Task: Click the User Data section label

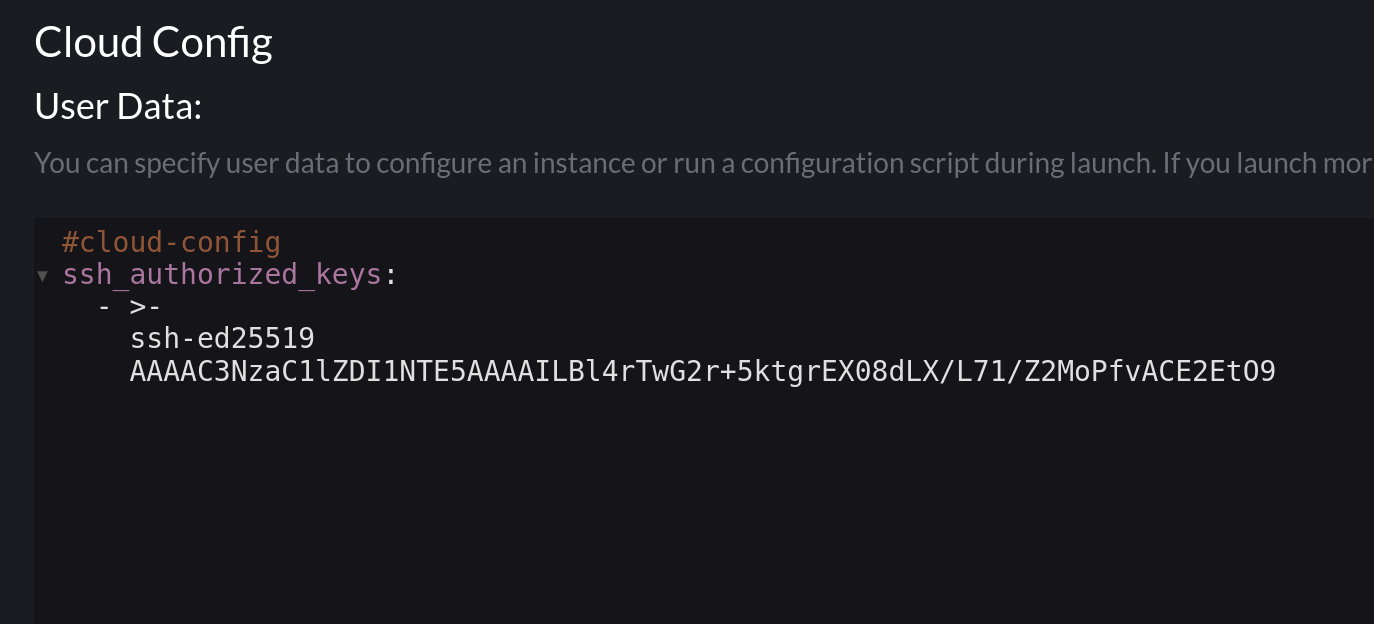Action: click(x=117, y=105)
